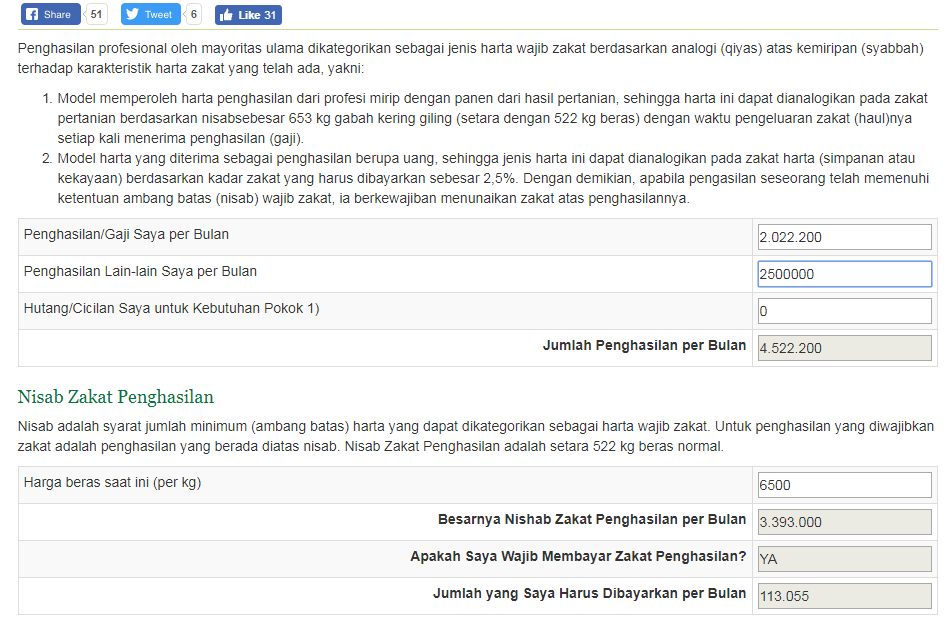Viewport: 949px width, 625px height.
Task: Select the Jumlah yang Harus Dibayarkan result field
Action: pyautogui.click(x=844, y=596)
